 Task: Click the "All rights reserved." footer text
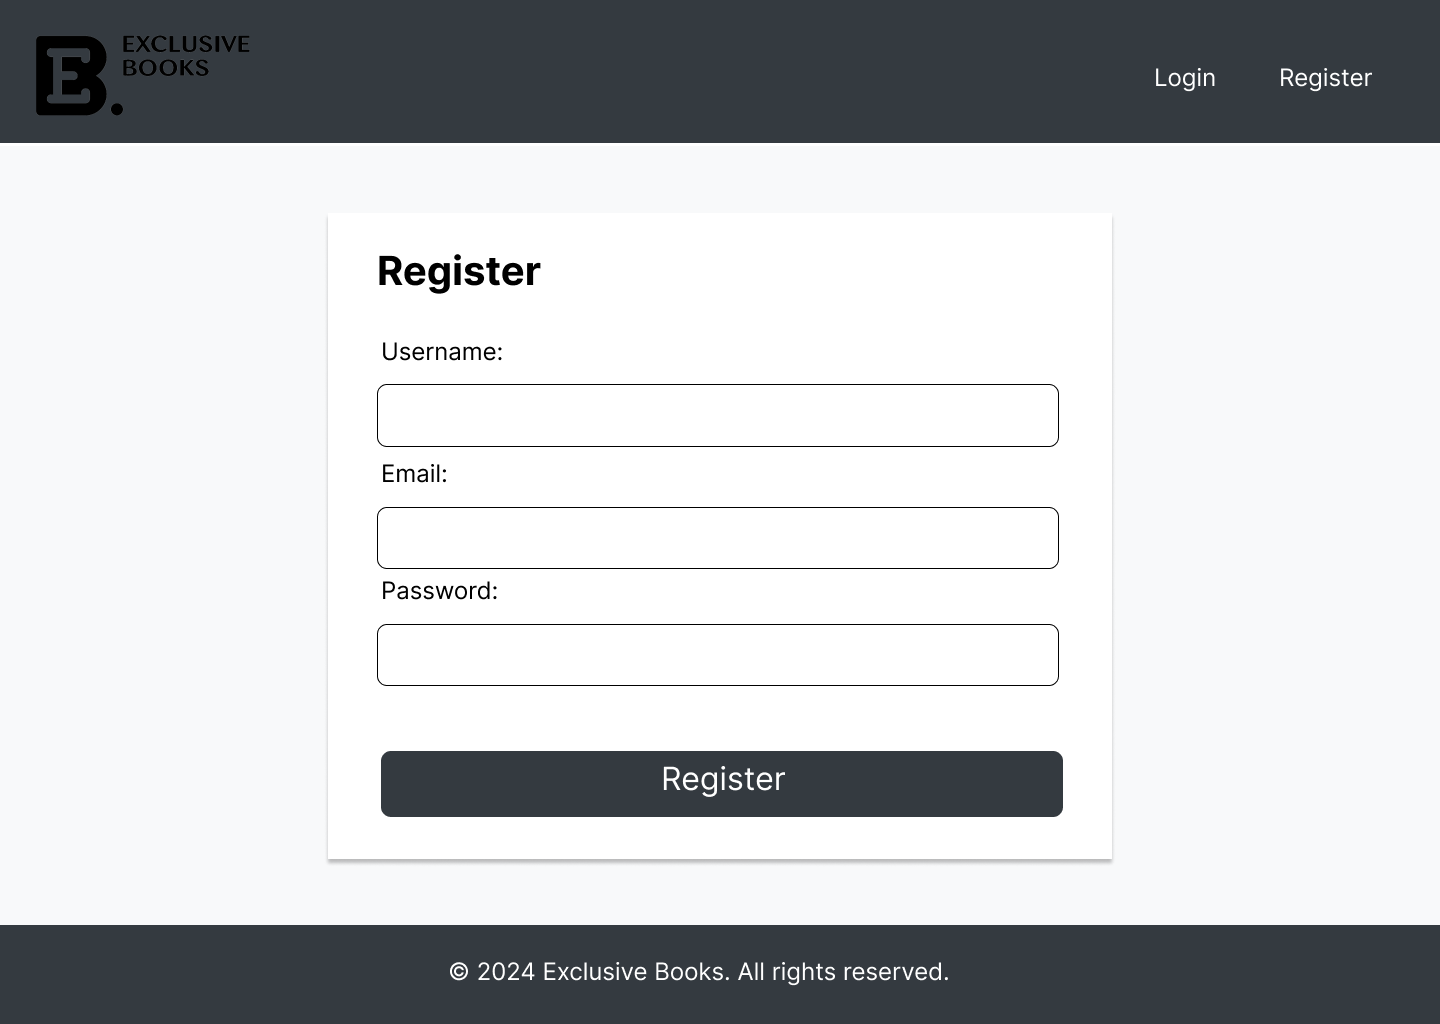(x=843, y=972)
